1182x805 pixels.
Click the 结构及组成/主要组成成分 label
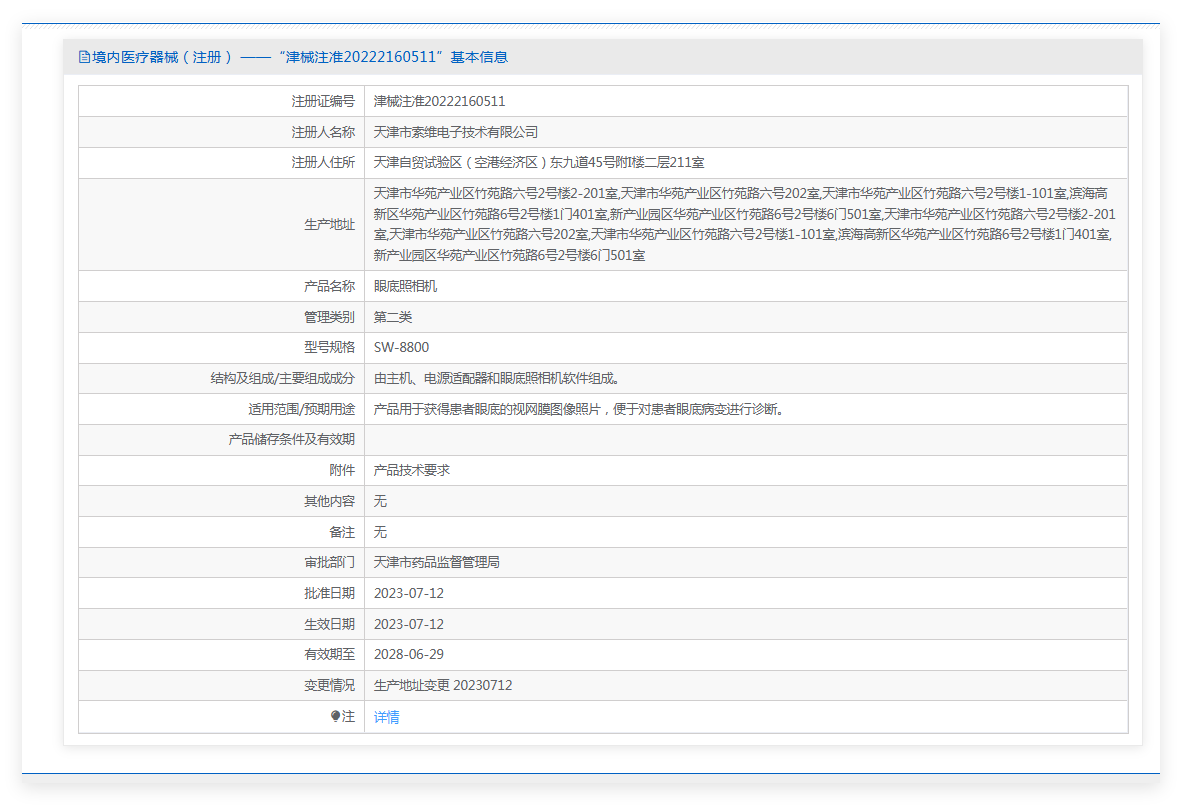[x=282, y=378]
